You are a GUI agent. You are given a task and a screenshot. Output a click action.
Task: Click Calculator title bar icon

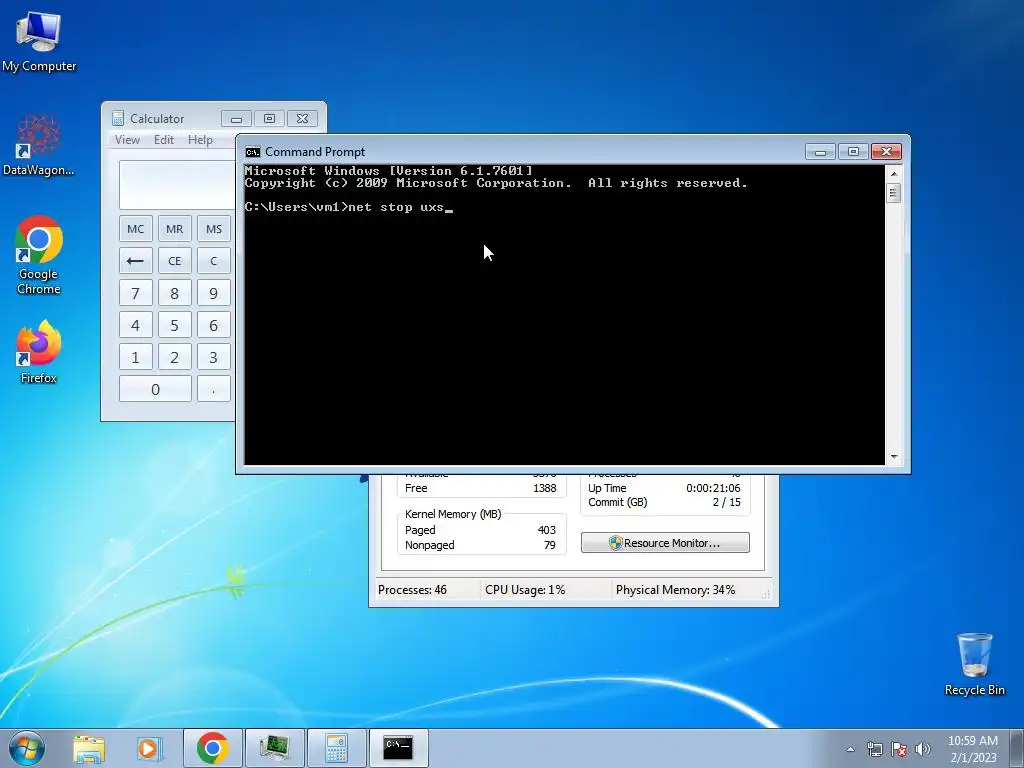click(118, 118)
